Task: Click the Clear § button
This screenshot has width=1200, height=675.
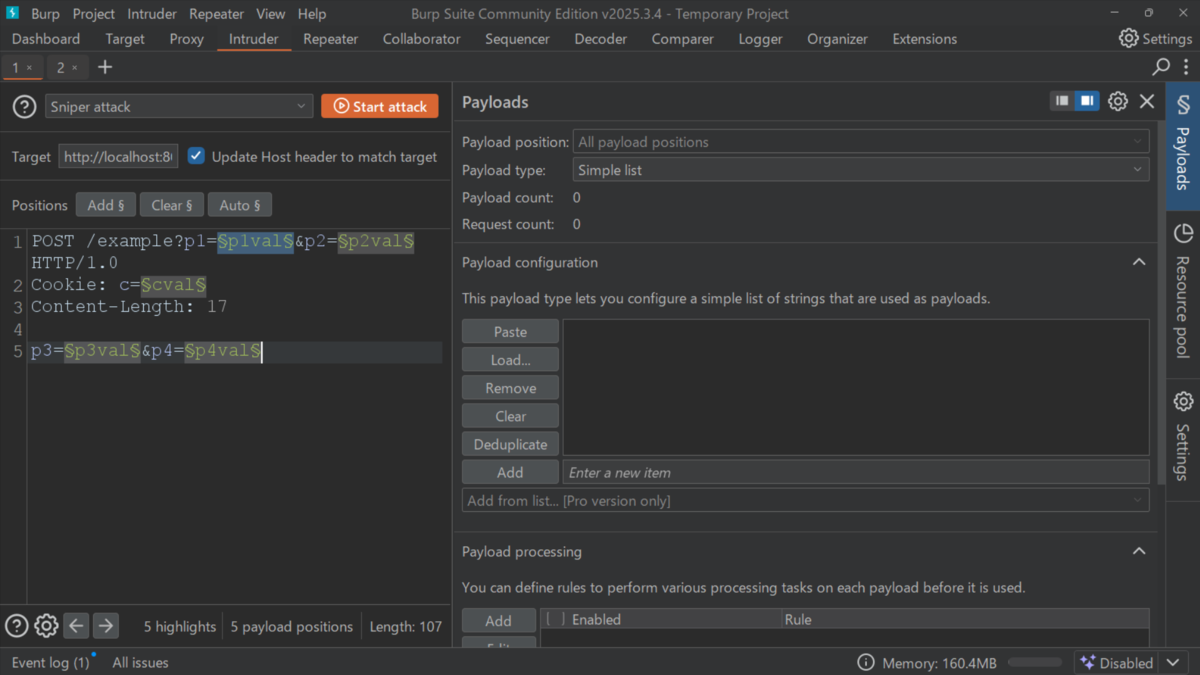Action: (171, 205)
